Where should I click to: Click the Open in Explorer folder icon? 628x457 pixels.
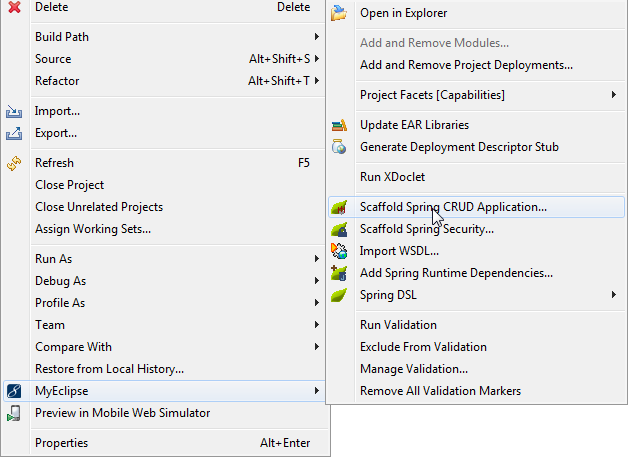[x=339, y=13]
